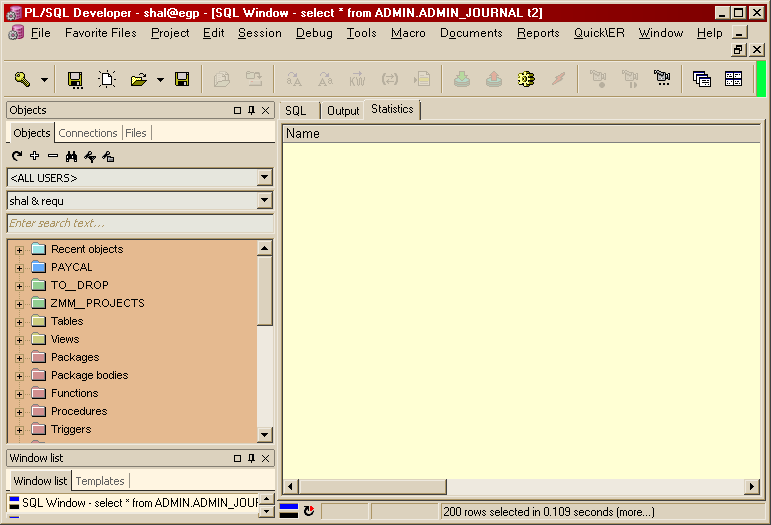Click the '200 rows selected' status text
The width and height of the screenshot is (771, 525).
tap(549, 512)
